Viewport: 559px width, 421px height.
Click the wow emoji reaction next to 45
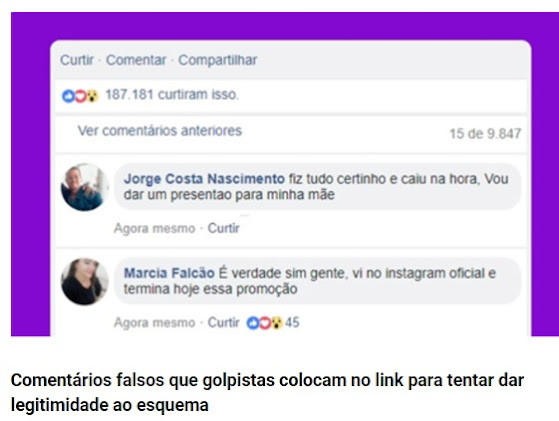pyautogui.click(x=277, y=323)
